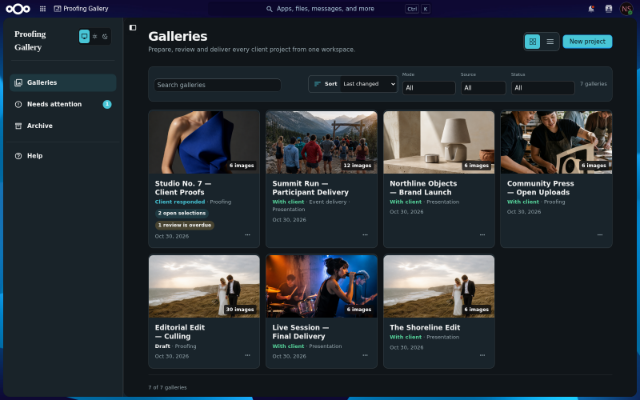This screenshot has height=400, width=640.
Task: Click the Proofing Gallery top bar label
Action: point(86,9)
